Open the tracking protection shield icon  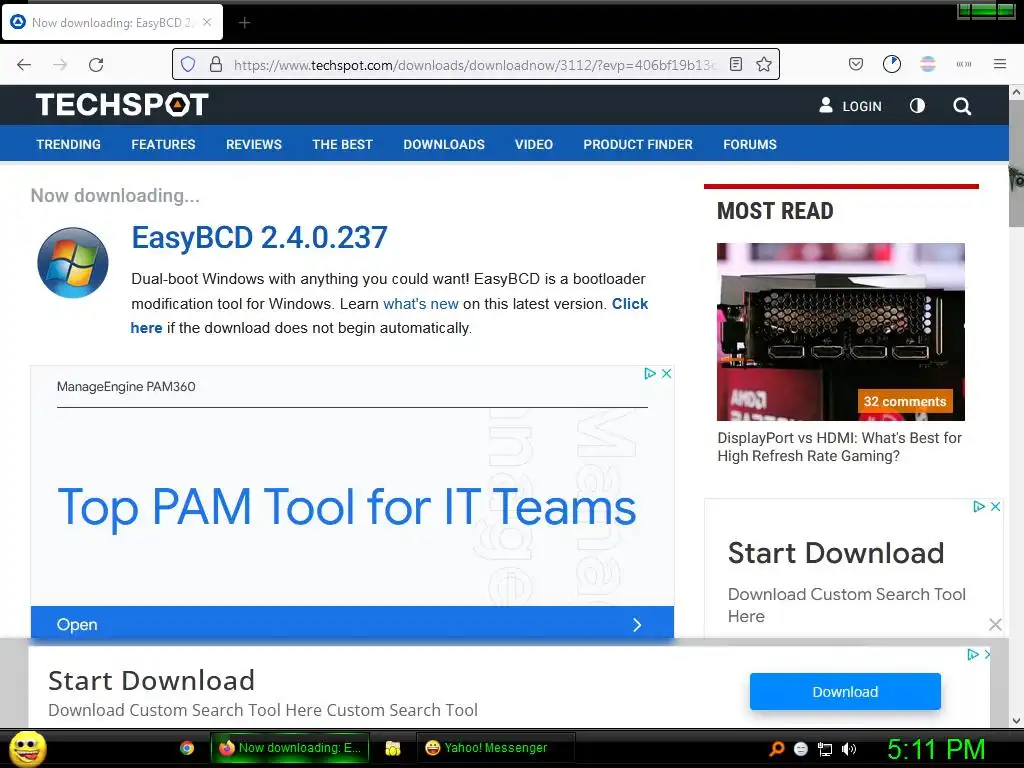(x=188, y=65)
